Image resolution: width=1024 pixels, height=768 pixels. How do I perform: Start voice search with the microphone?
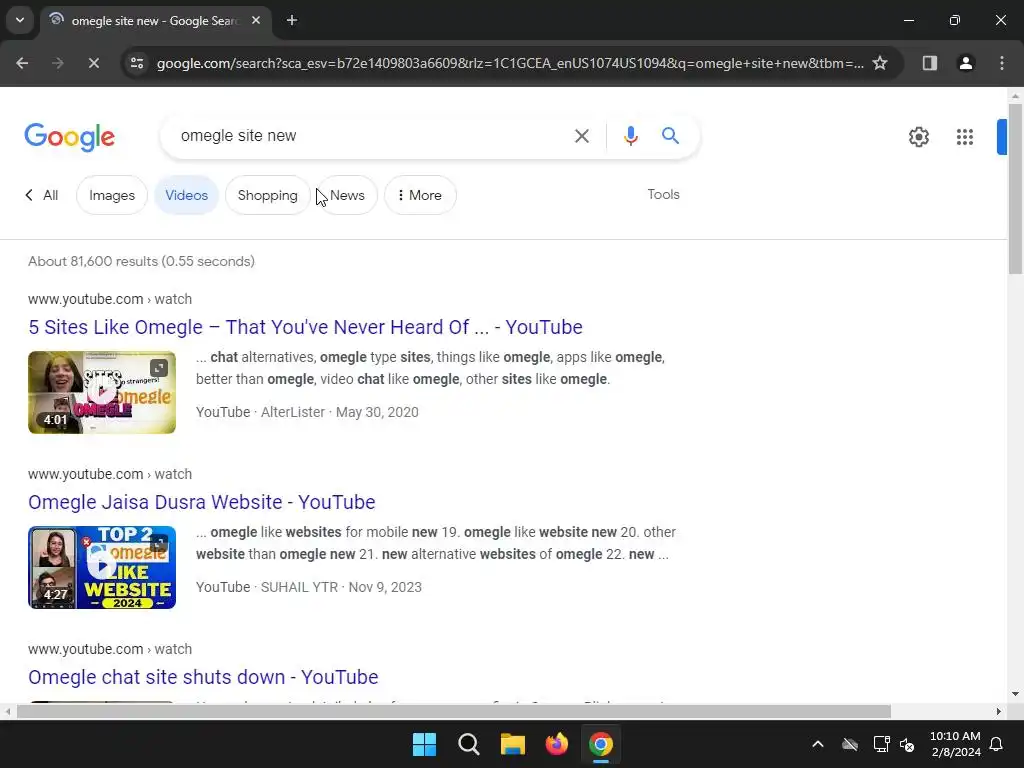[630, 136]
